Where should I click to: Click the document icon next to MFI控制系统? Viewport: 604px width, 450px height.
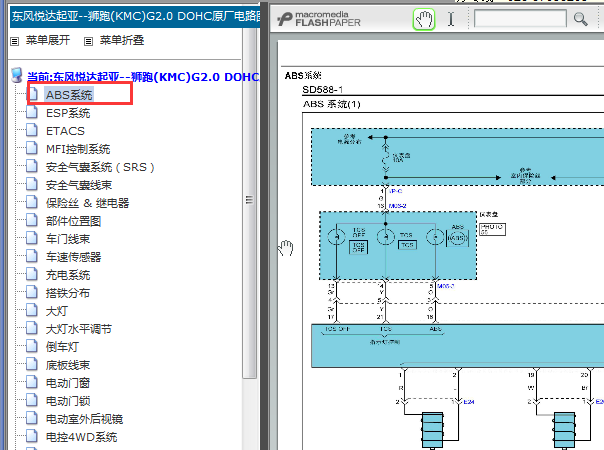[32, 148]
